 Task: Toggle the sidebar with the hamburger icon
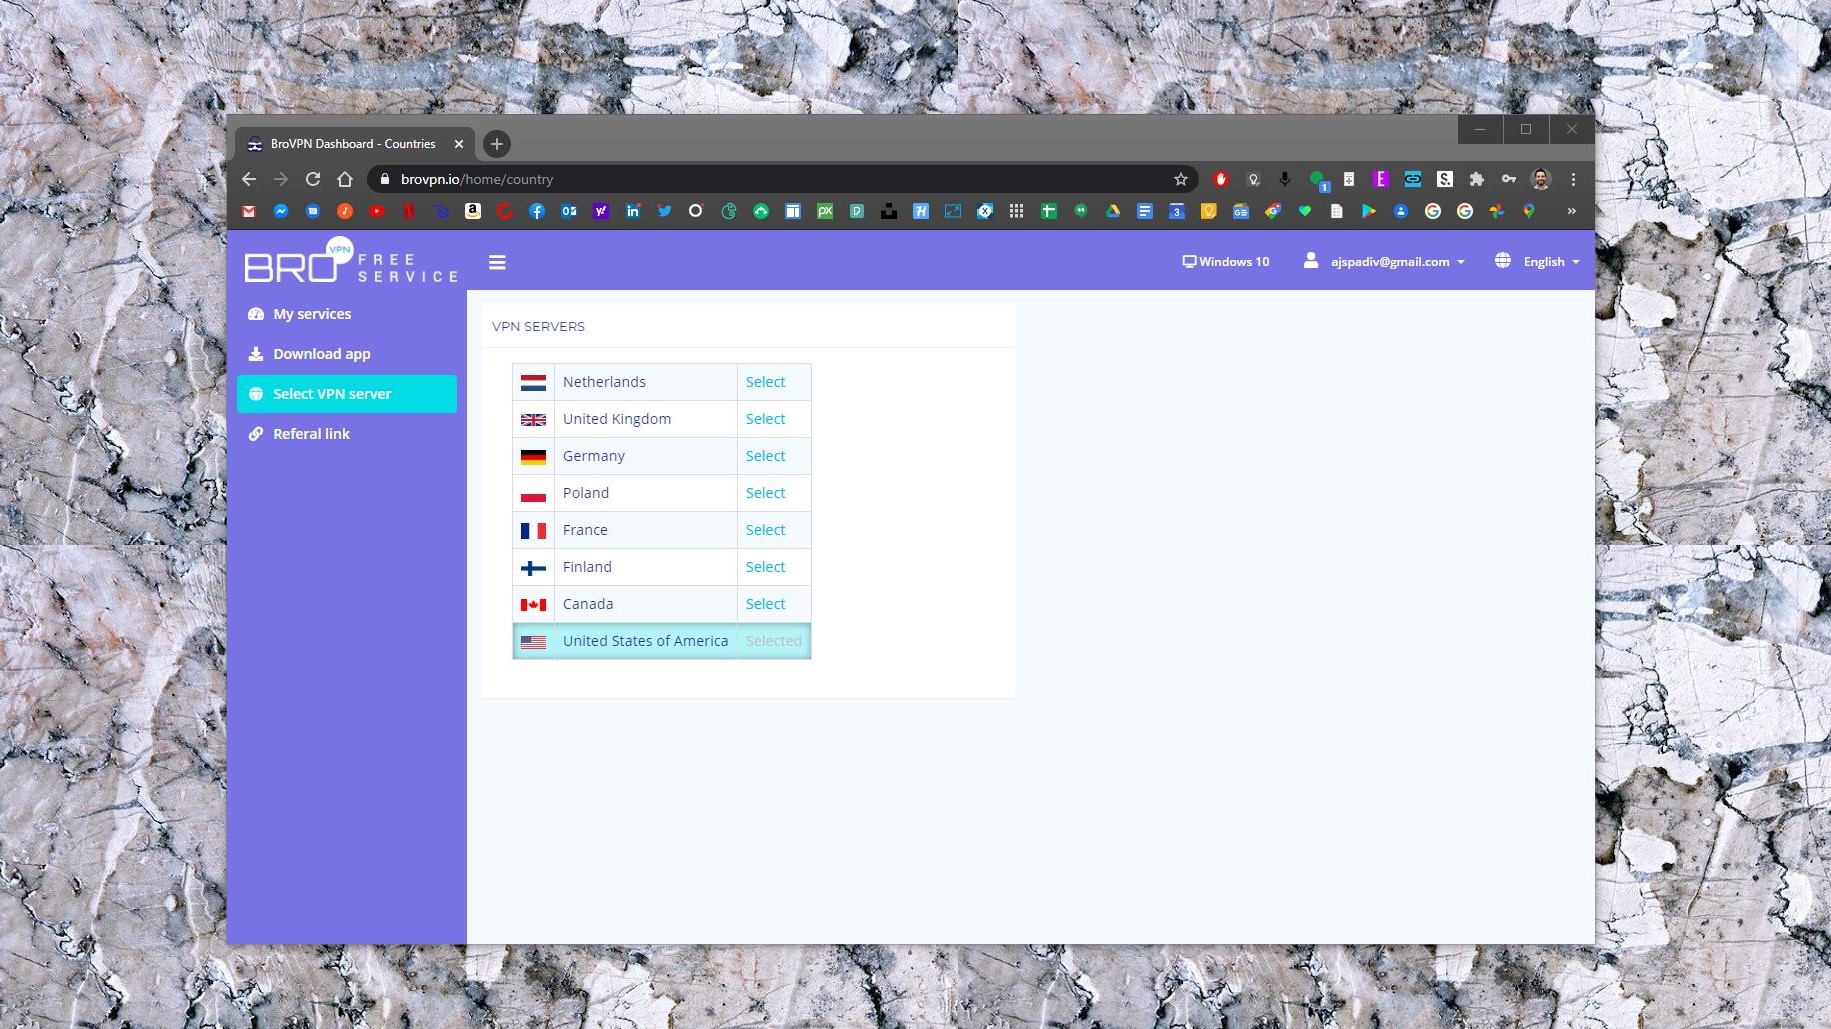point(497,262)
